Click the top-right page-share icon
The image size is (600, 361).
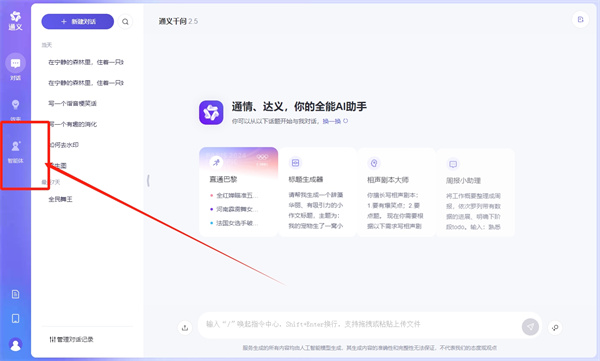pos(580,20)
